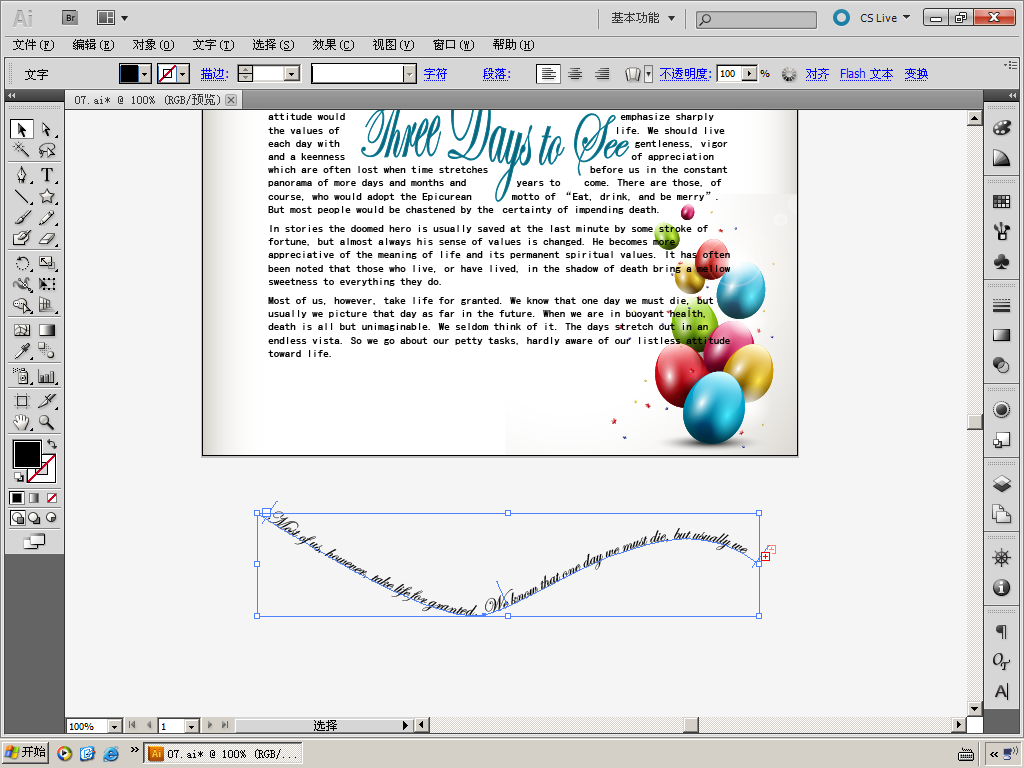The width and height of the screenshot is (1024, 768).
Task: Select the Type tool
Action: pyautogui.click(x=46, y=175)
